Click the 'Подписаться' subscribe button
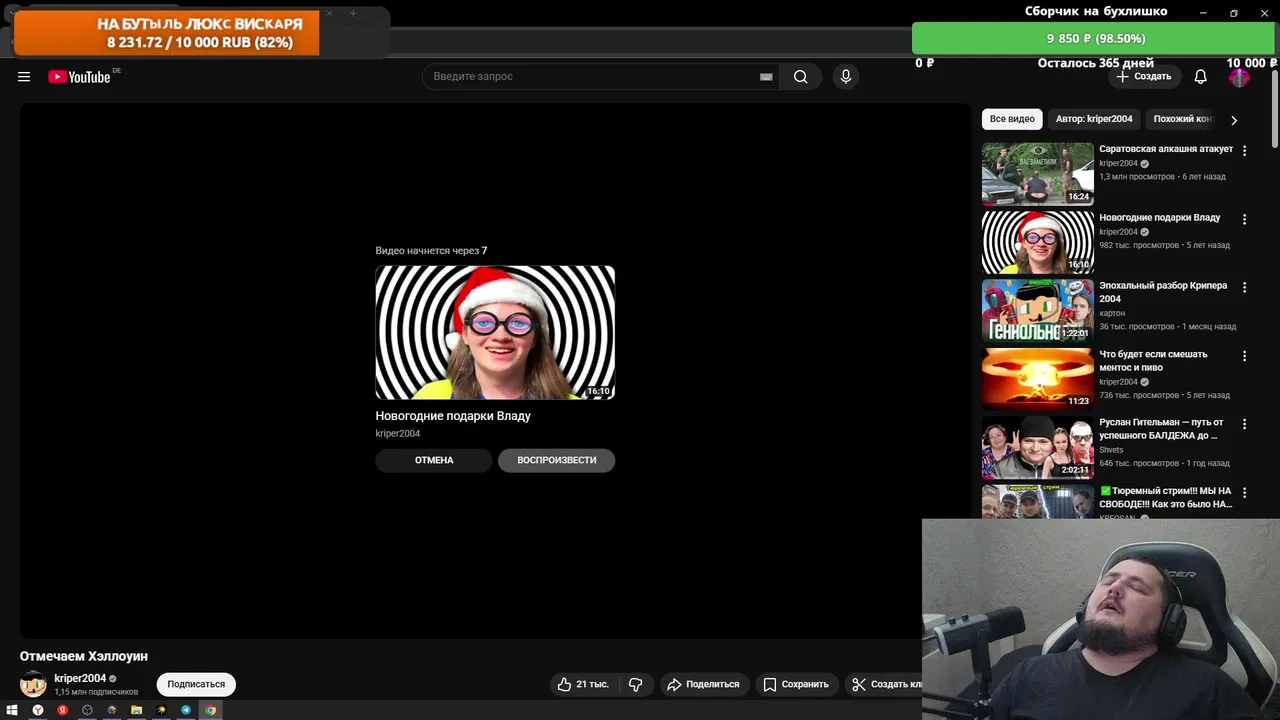This screenshot has height=720, width=1280. coord(196,684)
